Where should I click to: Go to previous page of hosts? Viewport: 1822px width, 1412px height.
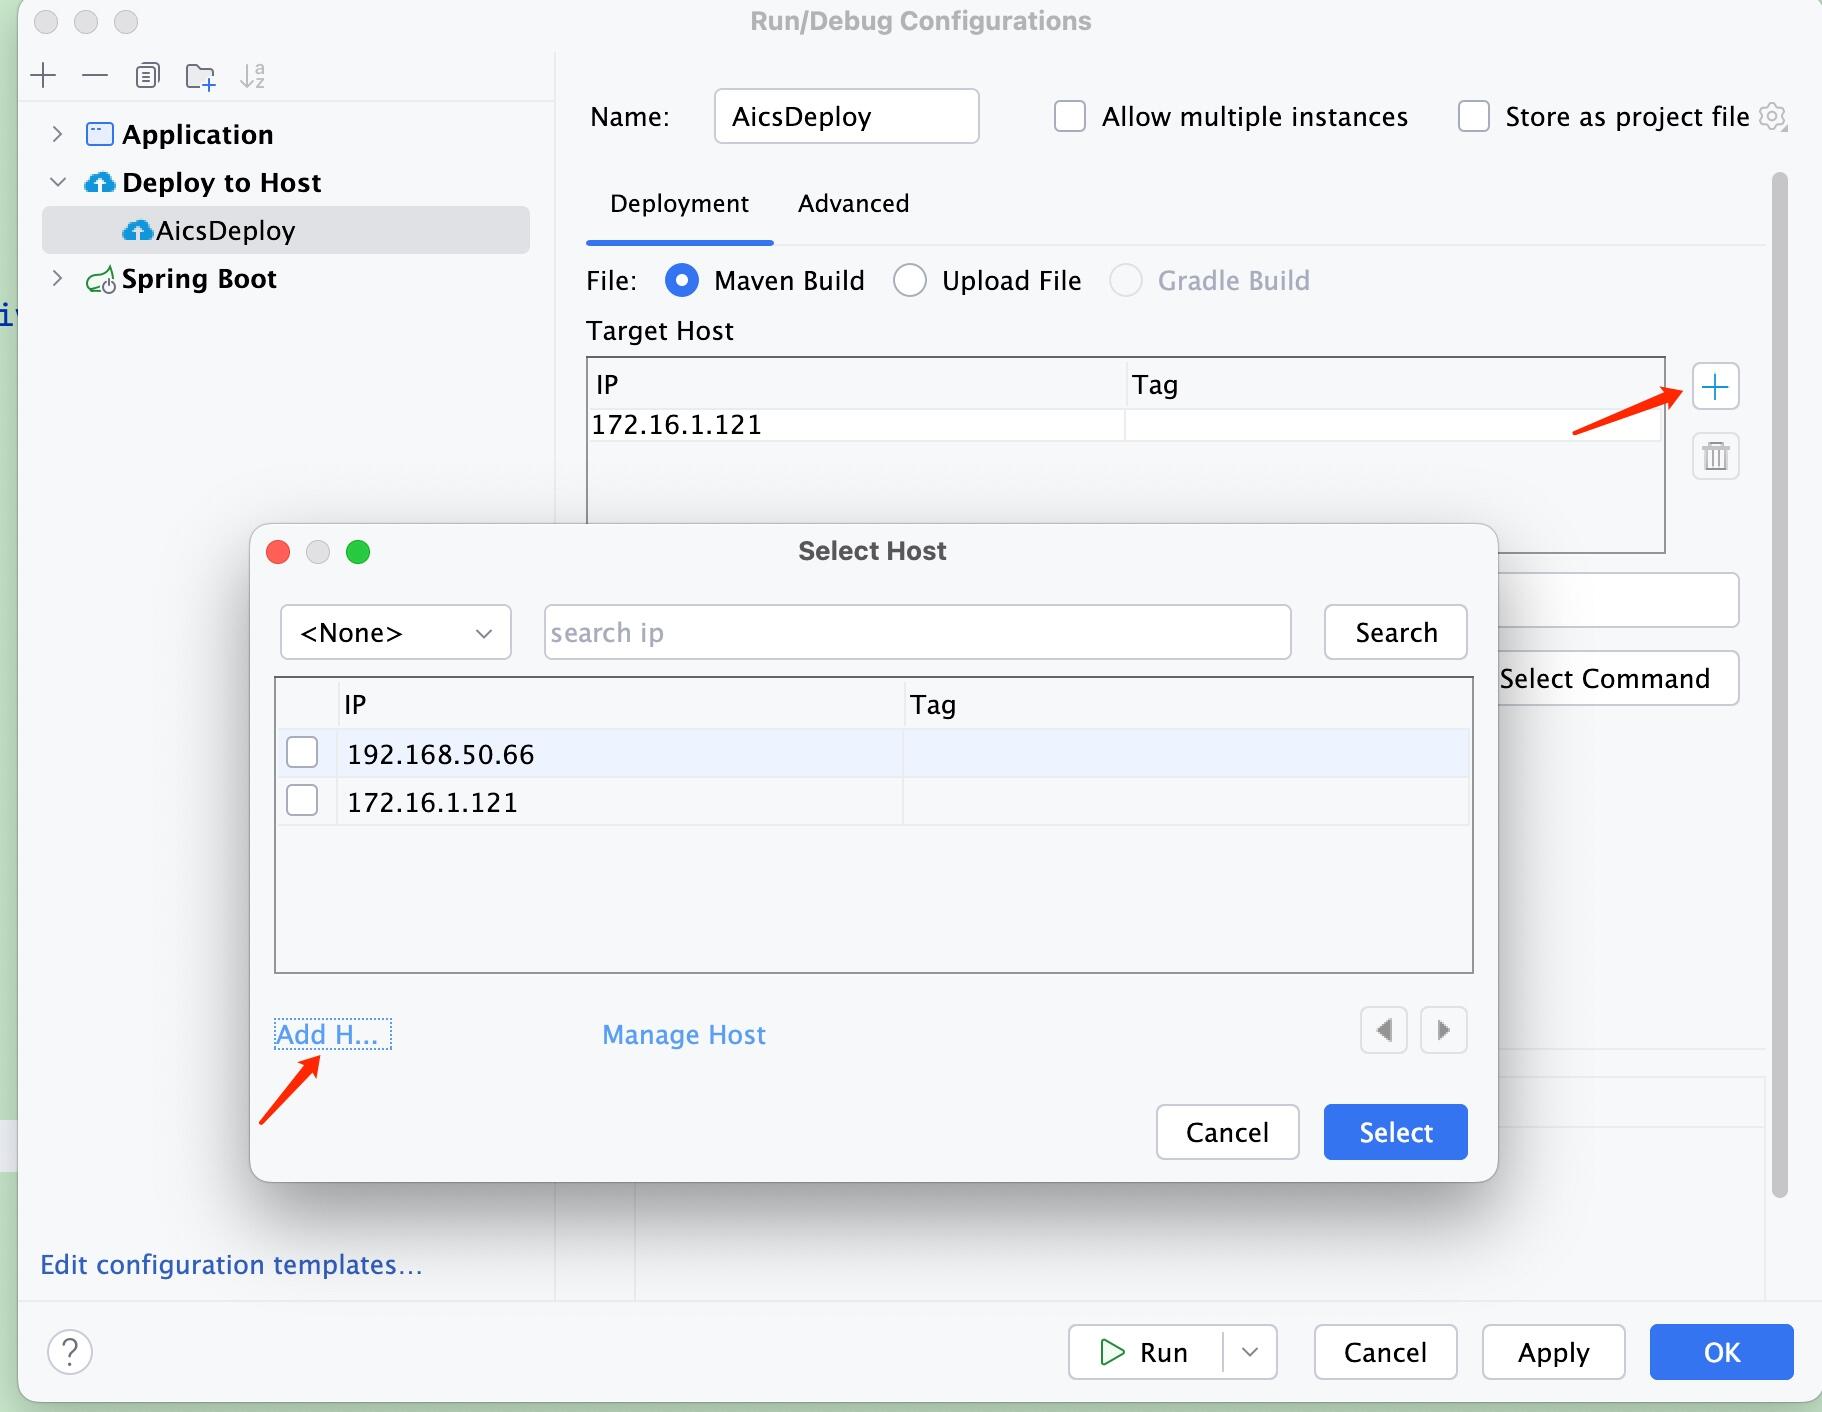1384,1030
